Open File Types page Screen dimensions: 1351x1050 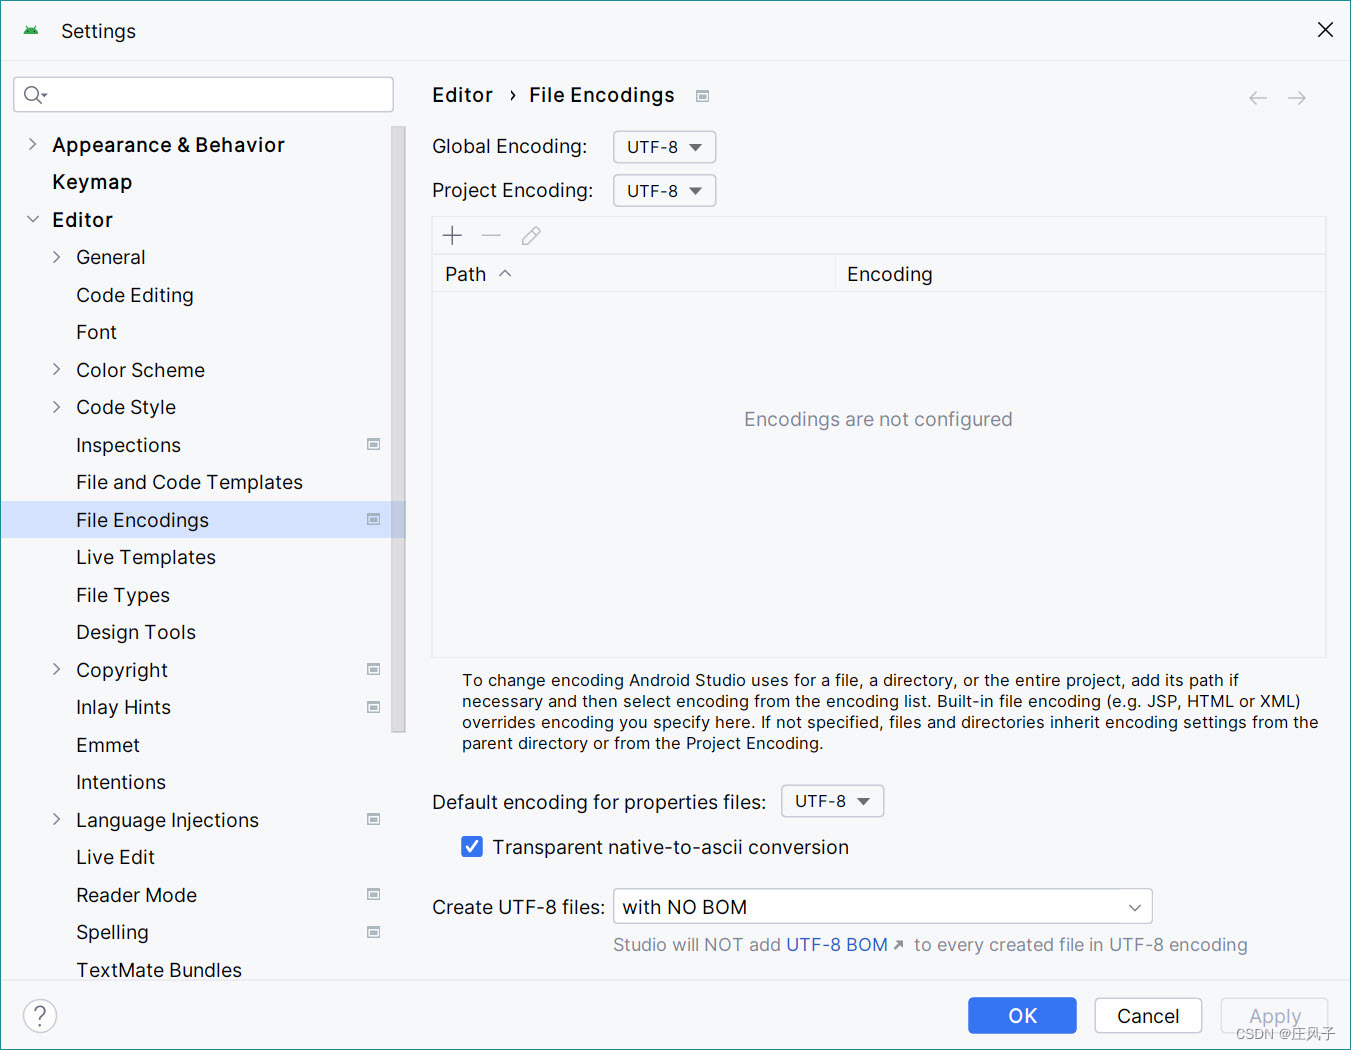point(123,595)
